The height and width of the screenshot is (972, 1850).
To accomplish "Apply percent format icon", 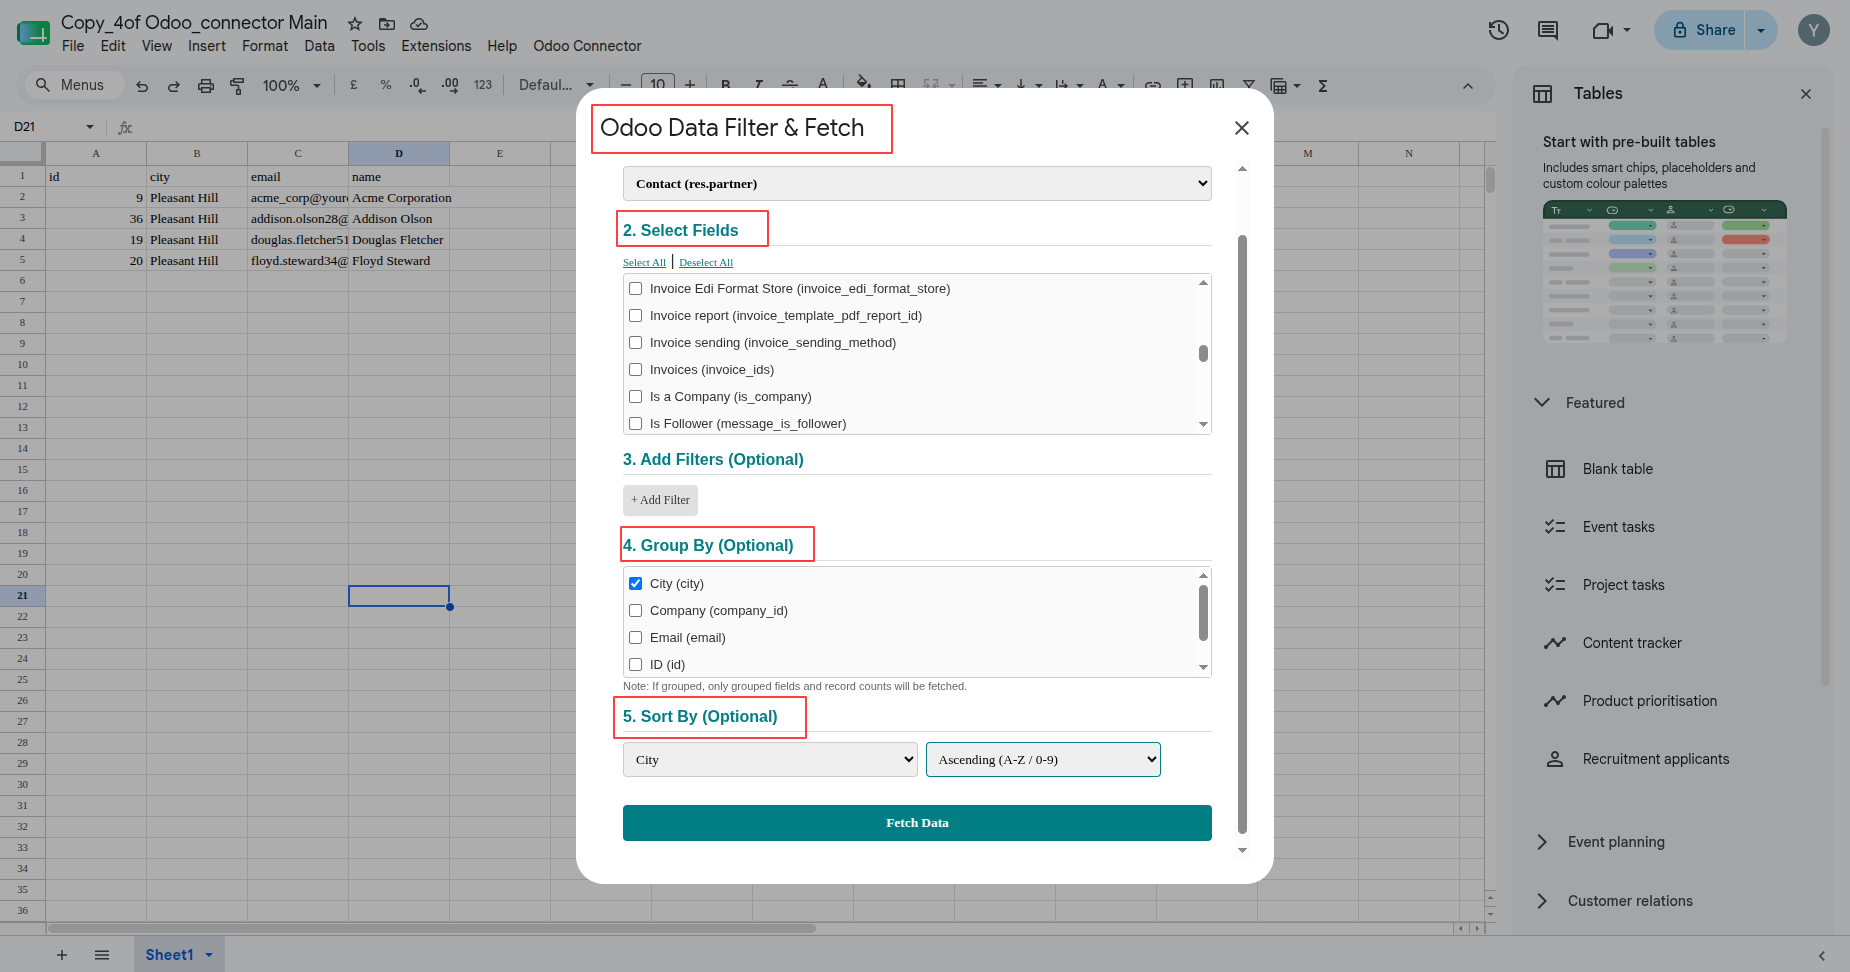I will pos(386,85).
